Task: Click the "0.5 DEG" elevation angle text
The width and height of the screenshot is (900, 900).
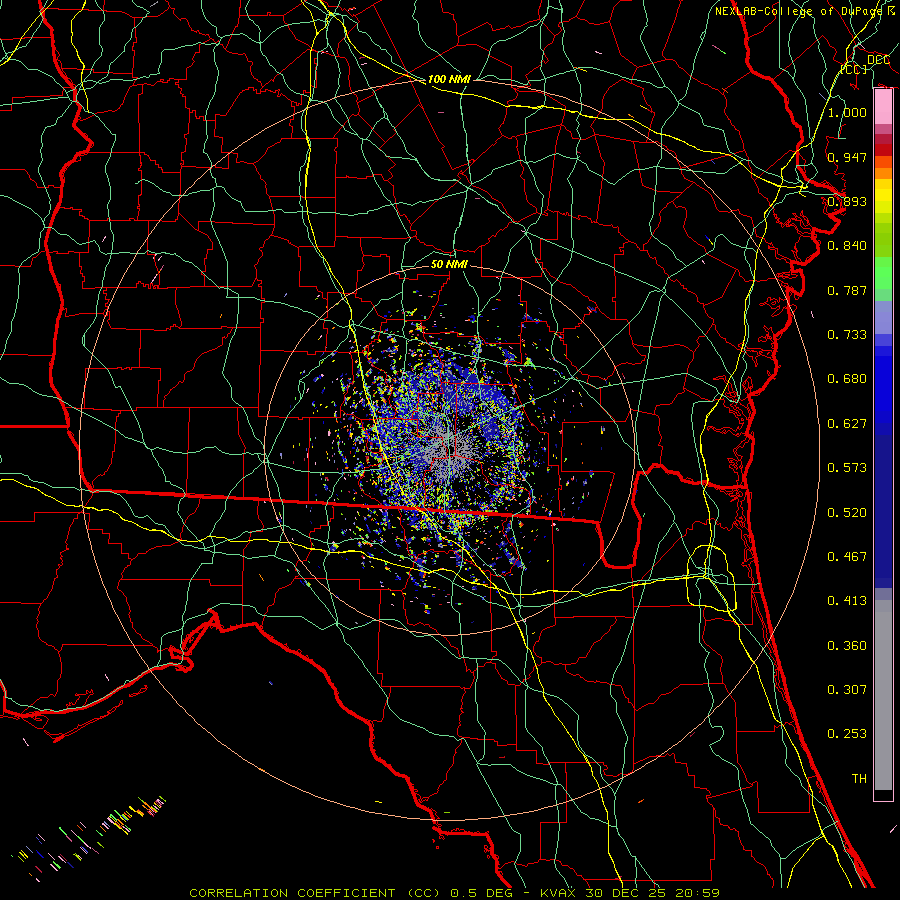Action: (482, 893)
